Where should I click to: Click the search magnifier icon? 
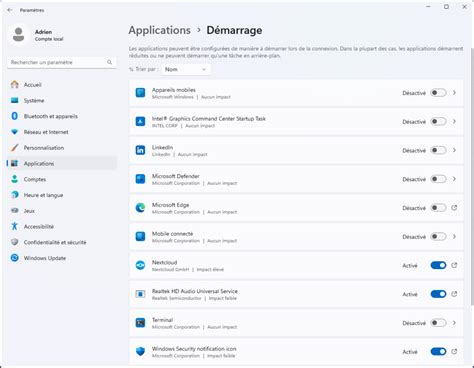point(109,62)
